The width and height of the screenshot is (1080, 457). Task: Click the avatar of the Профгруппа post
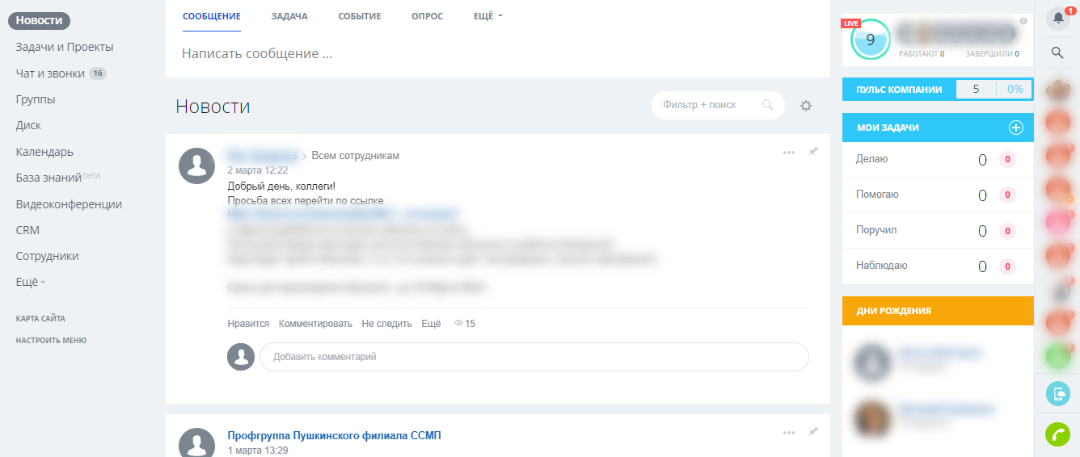tap(196, 442)
